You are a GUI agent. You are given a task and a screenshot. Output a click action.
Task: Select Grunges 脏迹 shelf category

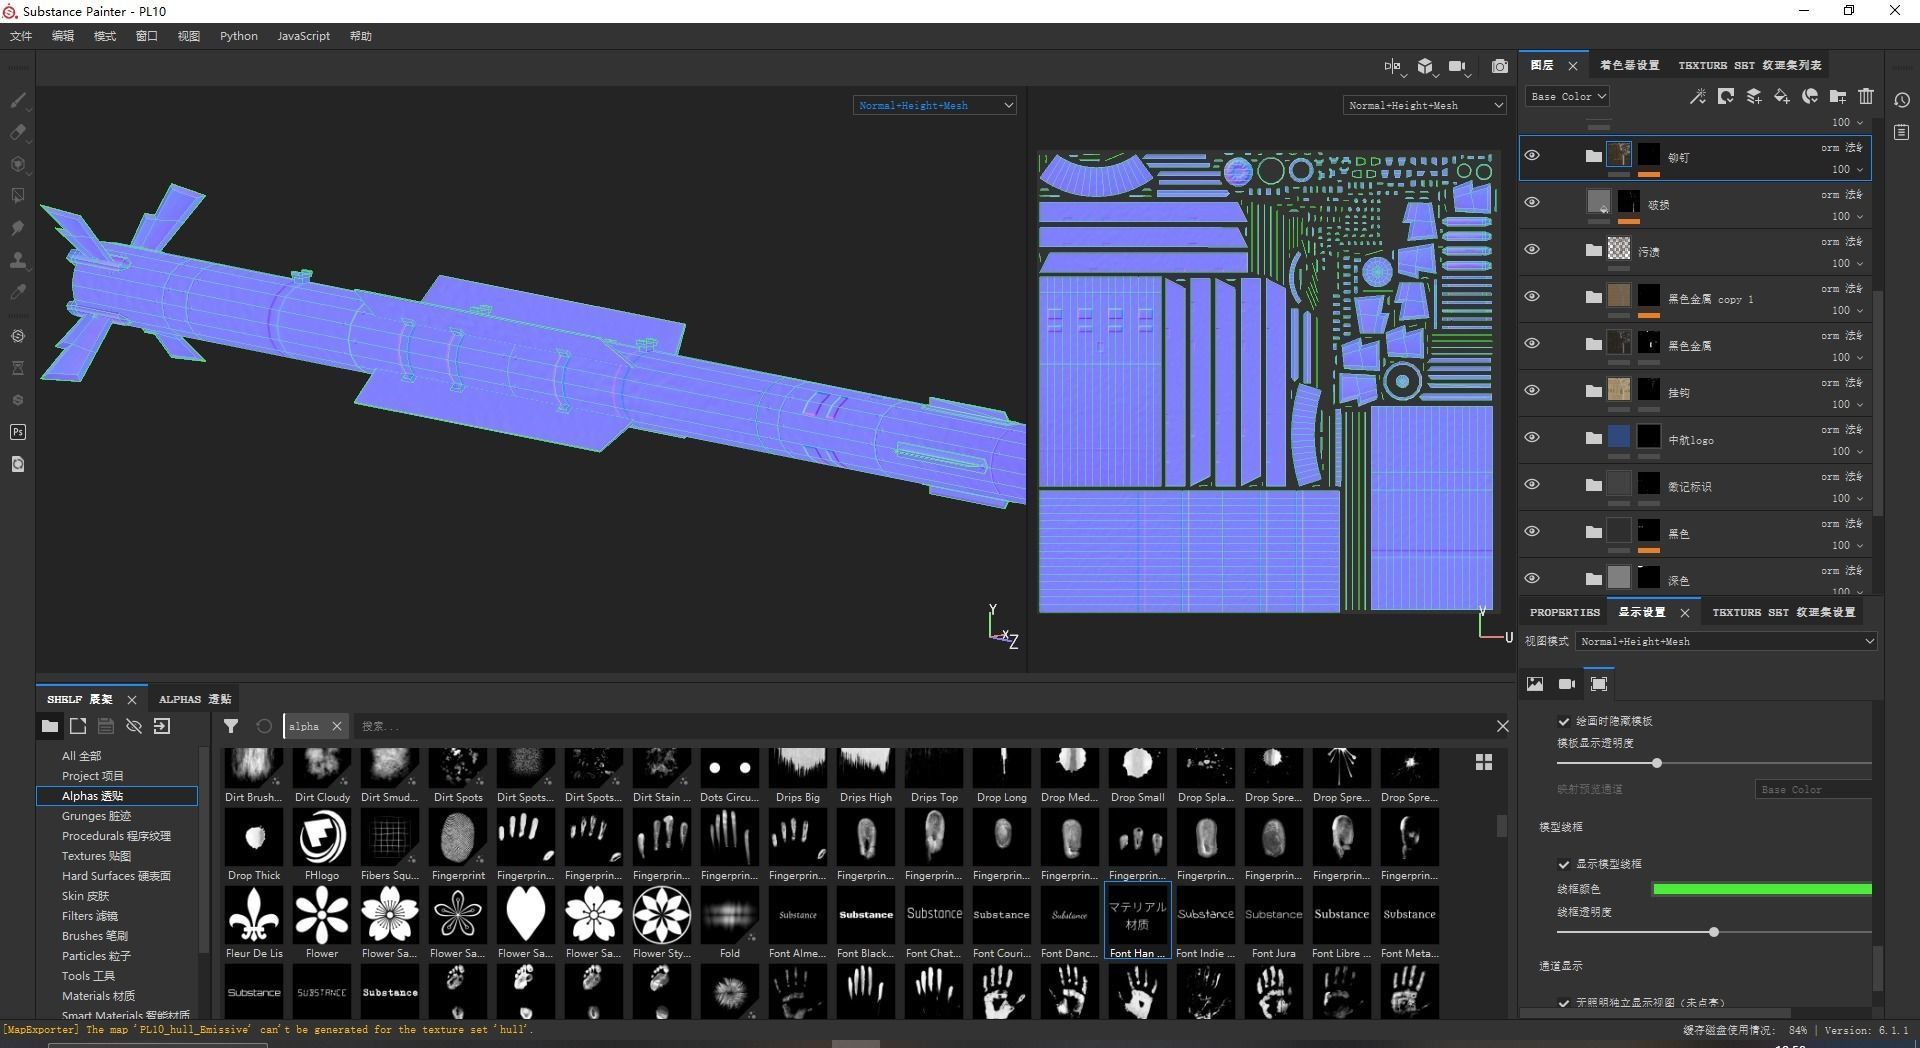point(96,816)
